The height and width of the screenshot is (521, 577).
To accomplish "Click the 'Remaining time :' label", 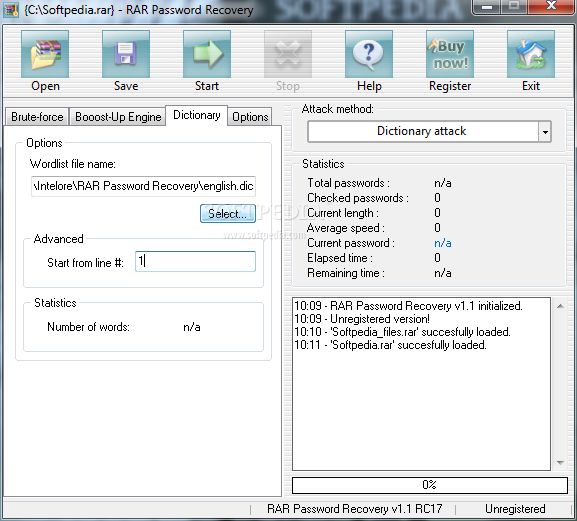I will point(346,273).
